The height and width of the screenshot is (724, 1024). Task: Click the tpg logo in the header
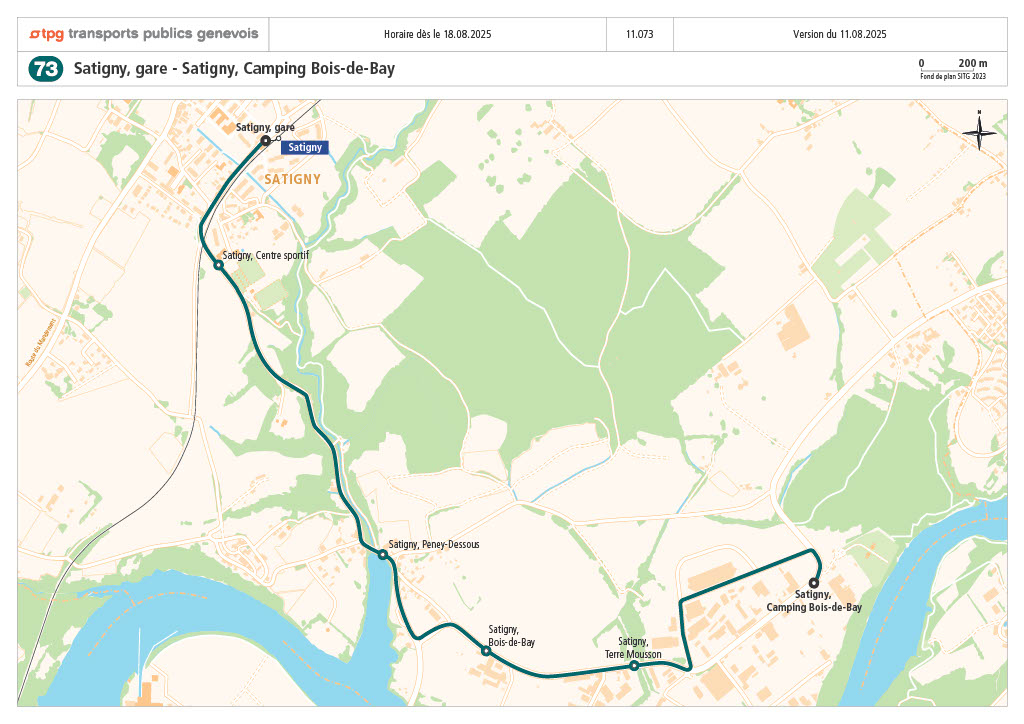pyautogui.click(x=143, y=34)
